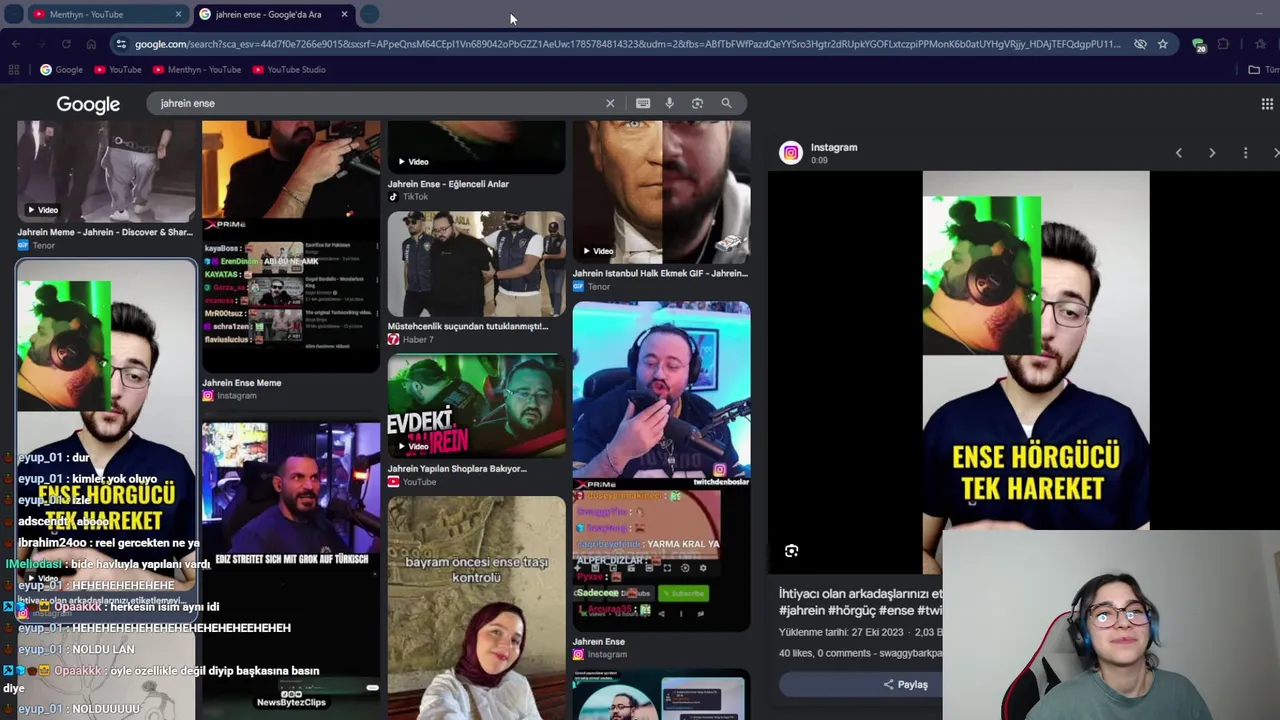Open the bayram öncesi ense traşı thumbnail

(x=476, y=608)
